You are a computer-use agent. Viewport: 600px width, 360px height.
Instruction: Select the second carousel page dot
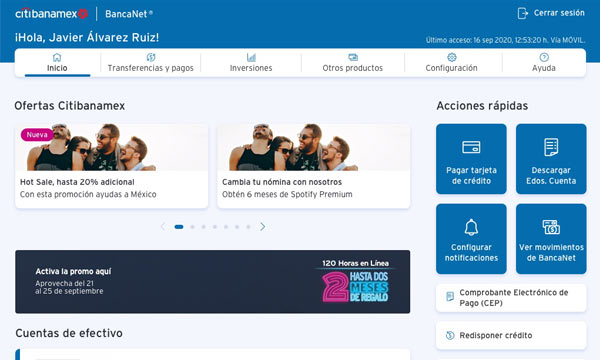(x=192, y=227)
